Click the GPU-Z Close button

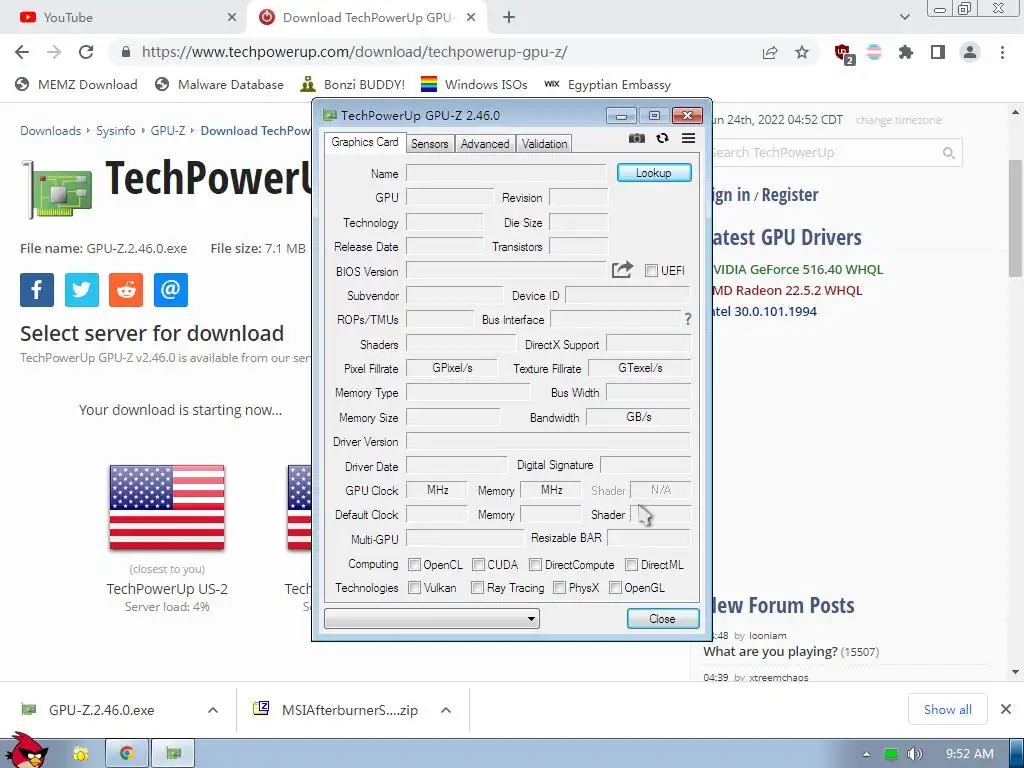coord(662,618)
